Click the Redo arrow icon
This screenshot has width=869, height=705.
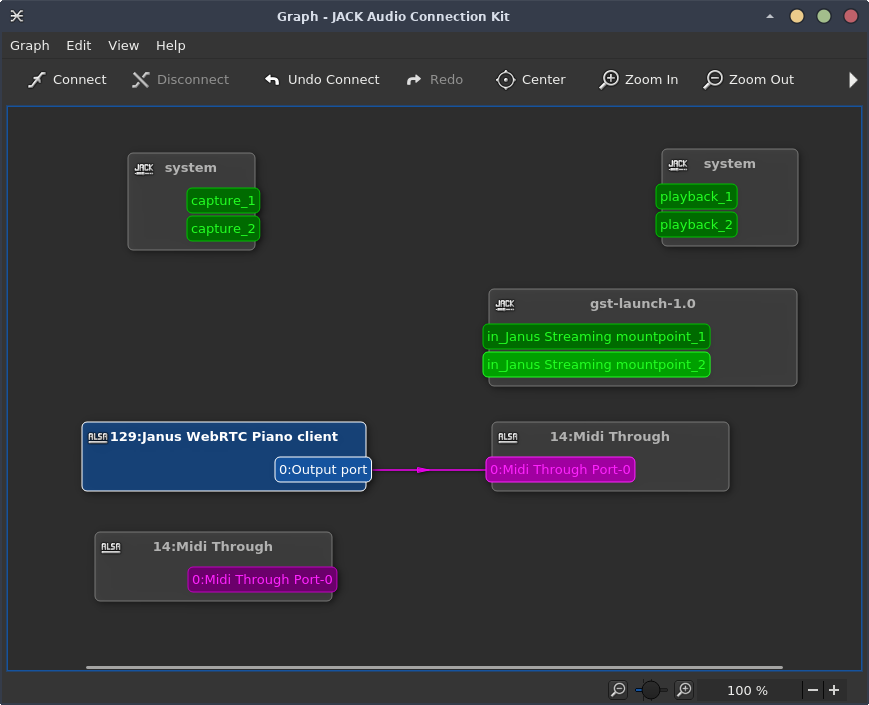(414, 80)
